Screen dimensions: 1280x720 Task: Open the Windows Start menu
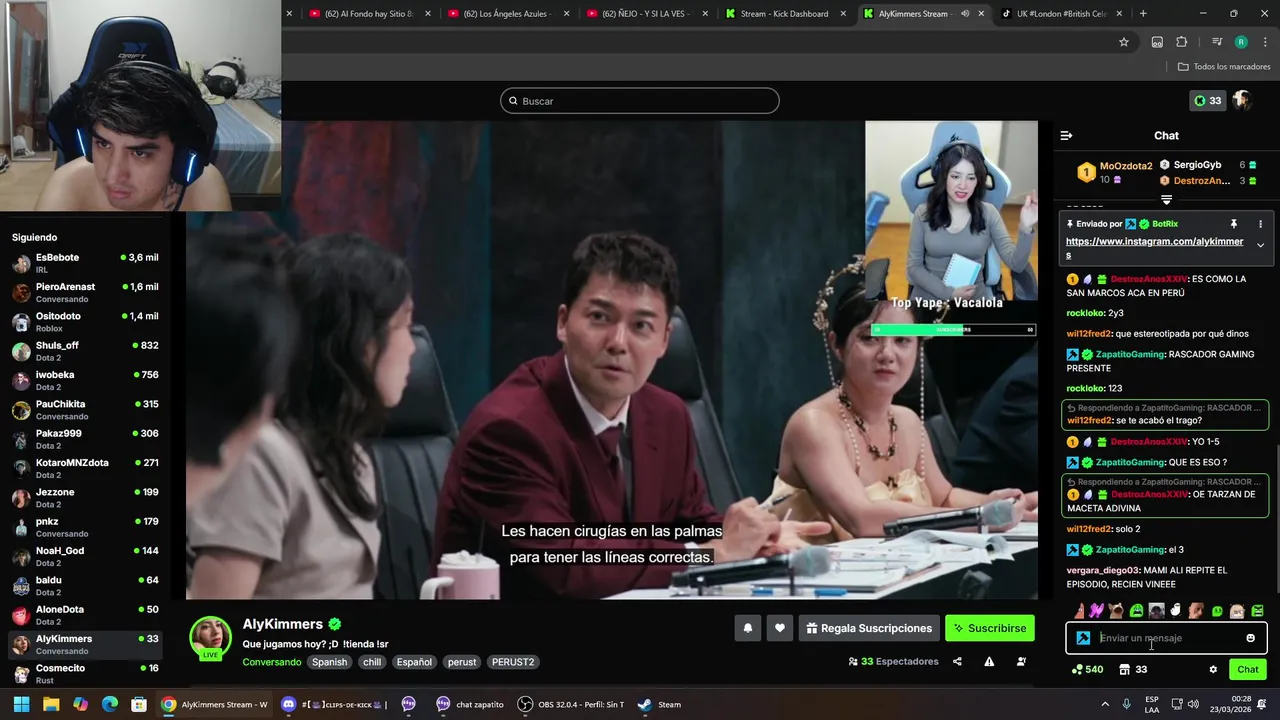coord(21,704)
